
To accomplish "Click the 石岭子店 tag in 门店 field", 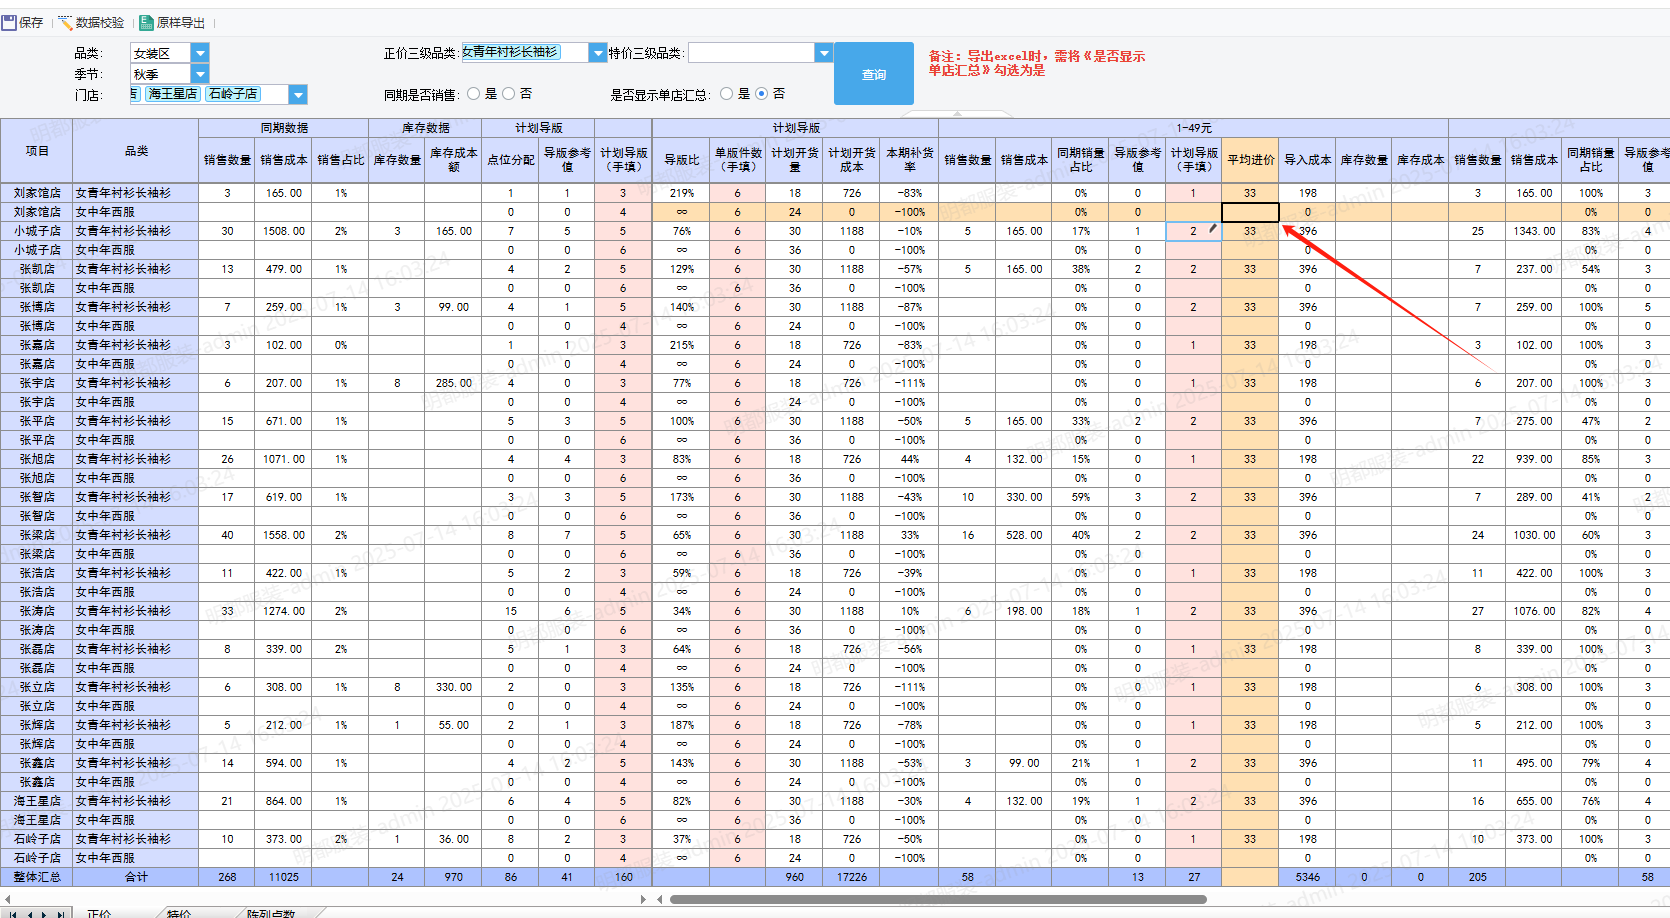I will click(233, 94).
